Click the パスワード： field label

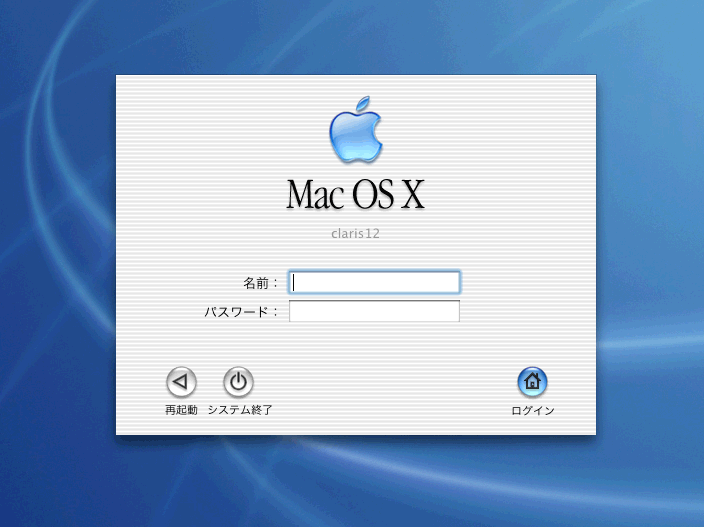coord(241,312)
